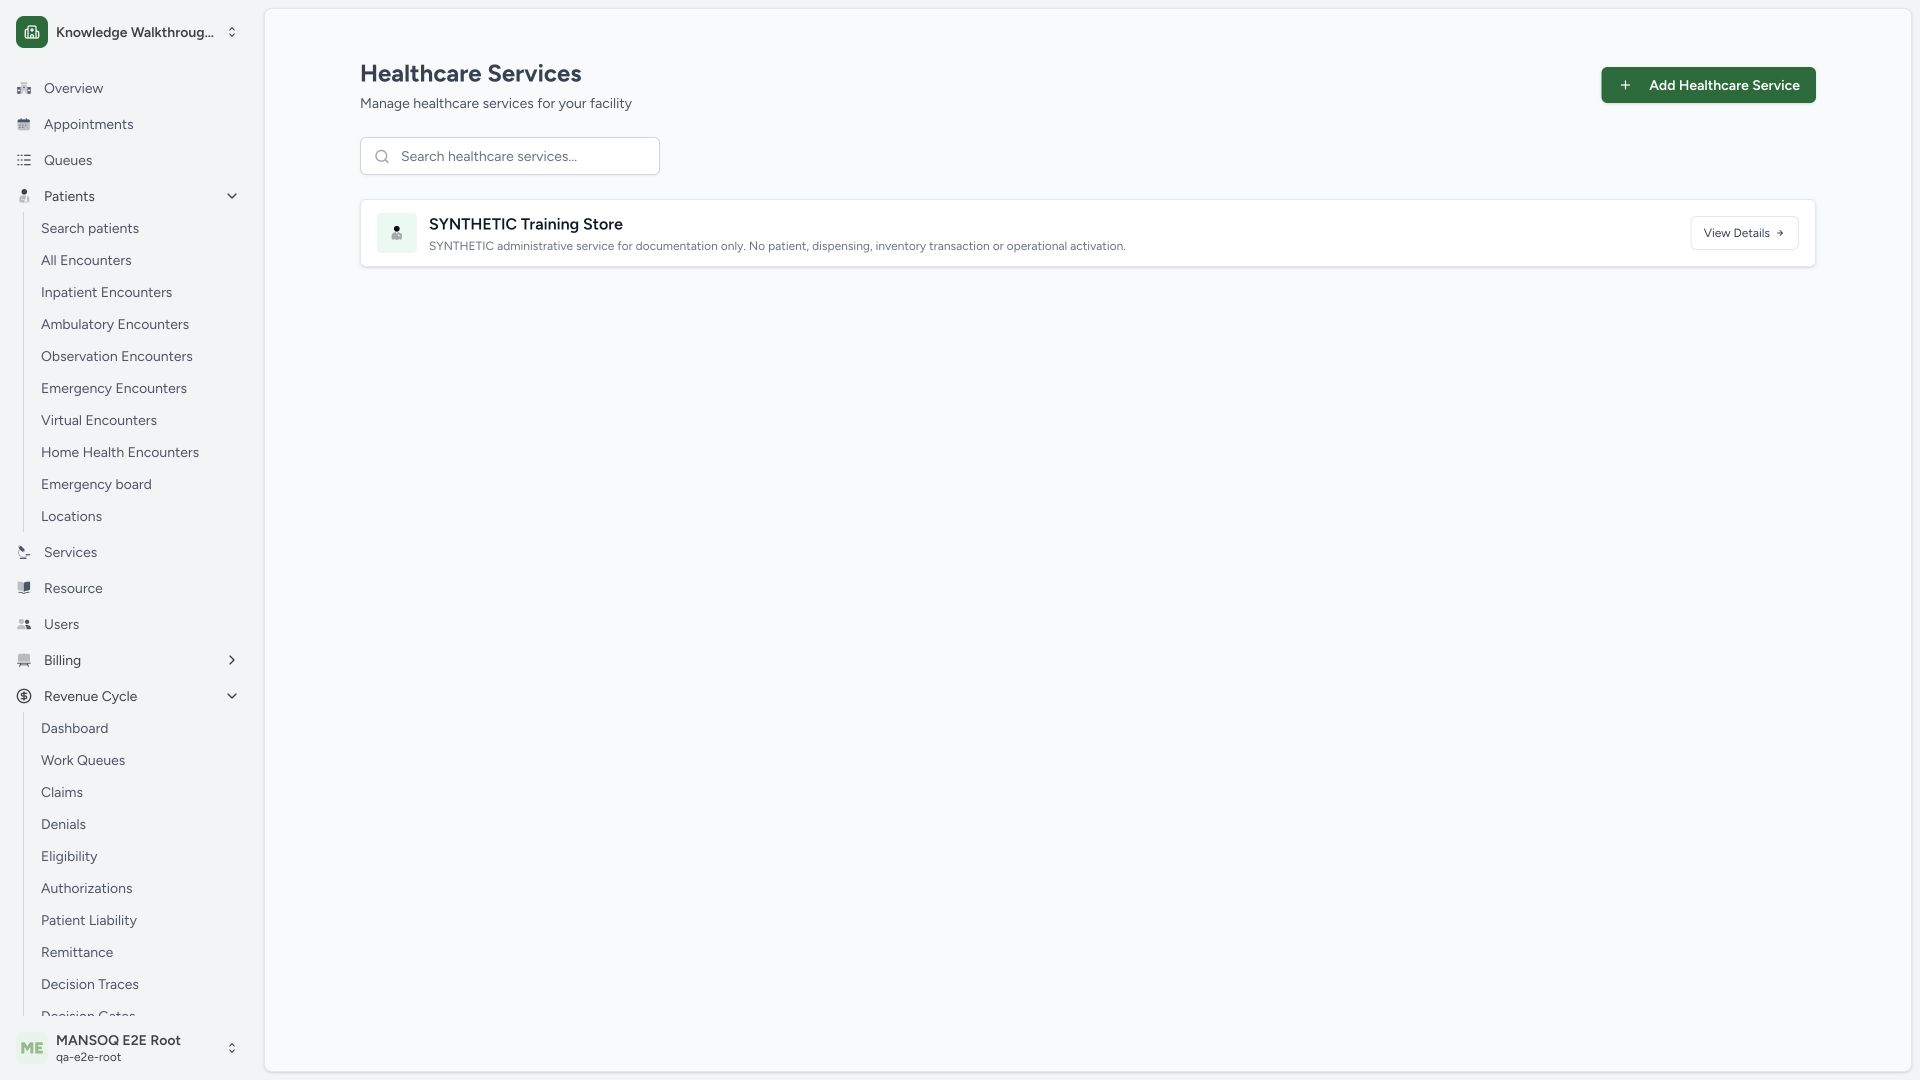Click the ME user avatar
Image resolution: width=1920 pixels, height=1080 pixels.
[32, 1048]
